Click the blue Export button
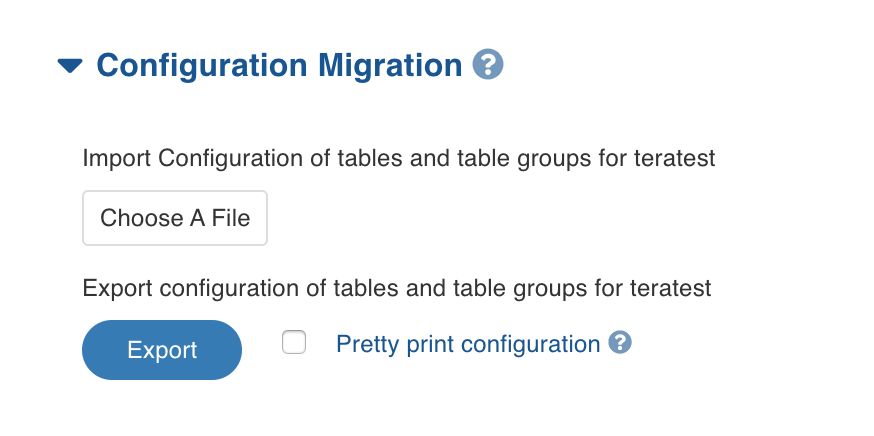Screen dimensions: 874x436 pyautogui.click(x=162, y=350)
